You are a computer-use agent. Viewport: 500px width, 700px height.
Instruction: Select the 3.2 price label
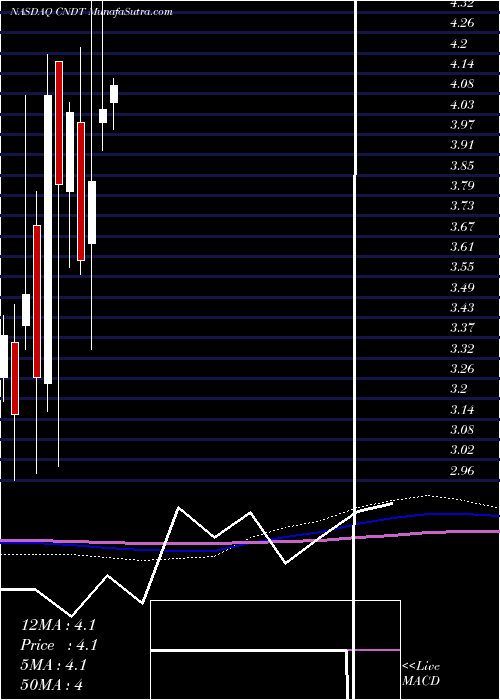[x=459, y=389]
